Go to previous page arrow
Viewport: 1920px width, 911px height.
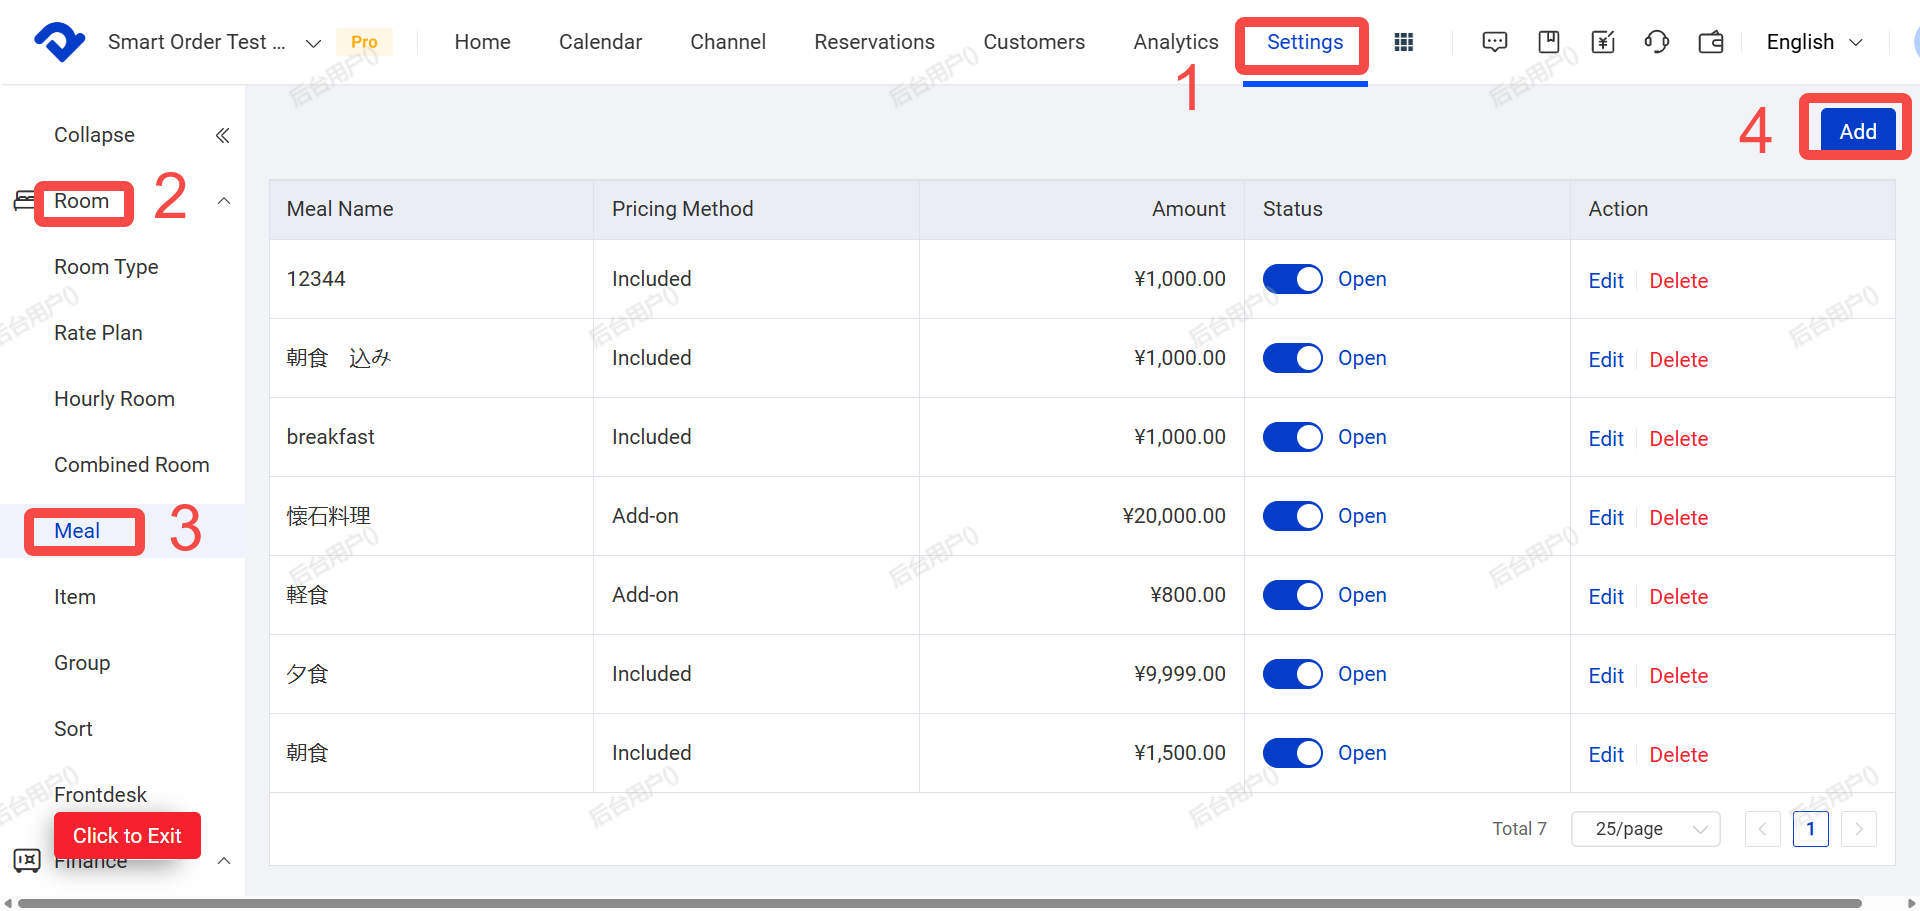1763,829
